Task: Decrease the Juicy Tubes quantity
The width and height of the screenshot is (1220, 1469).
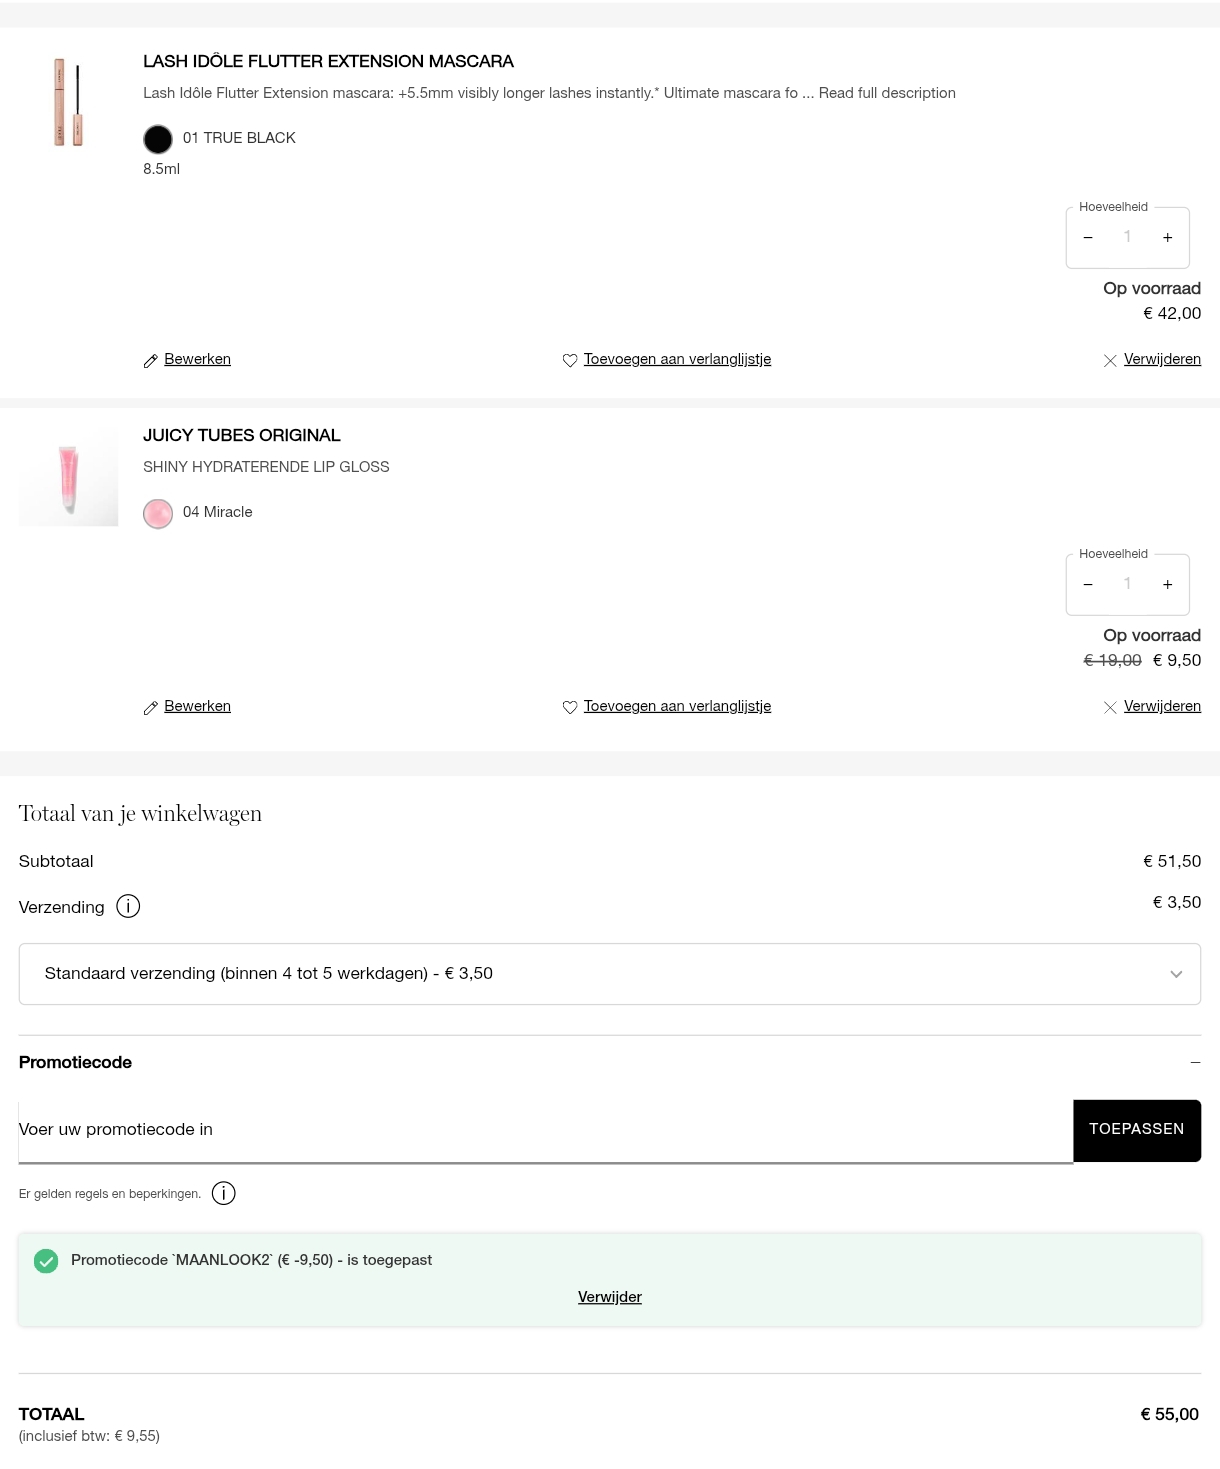Action: pos(1088,585)
